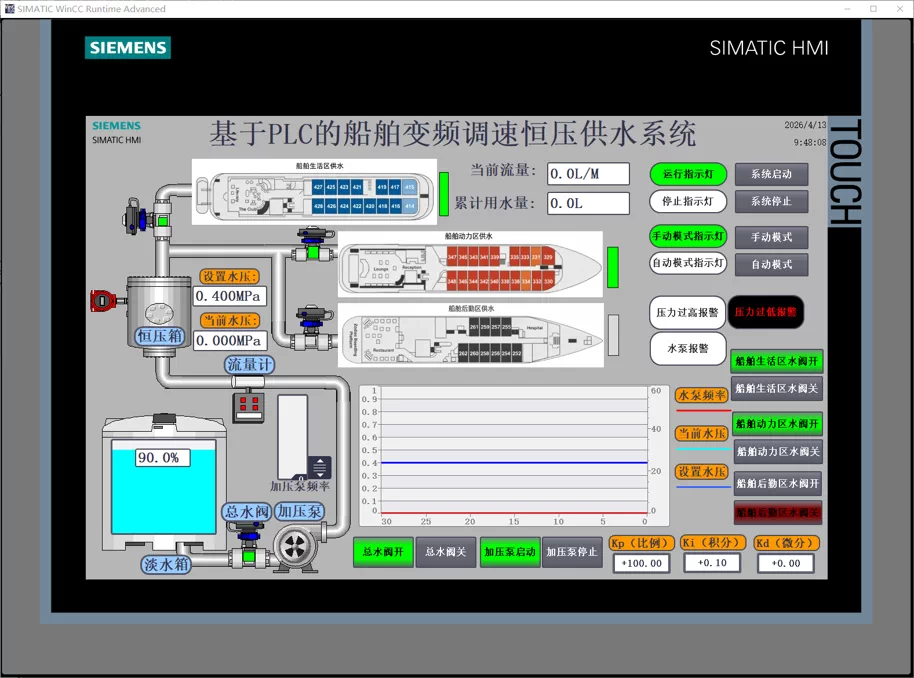
Task: Edit the Ki value +0.10
Action: [712, 563]
